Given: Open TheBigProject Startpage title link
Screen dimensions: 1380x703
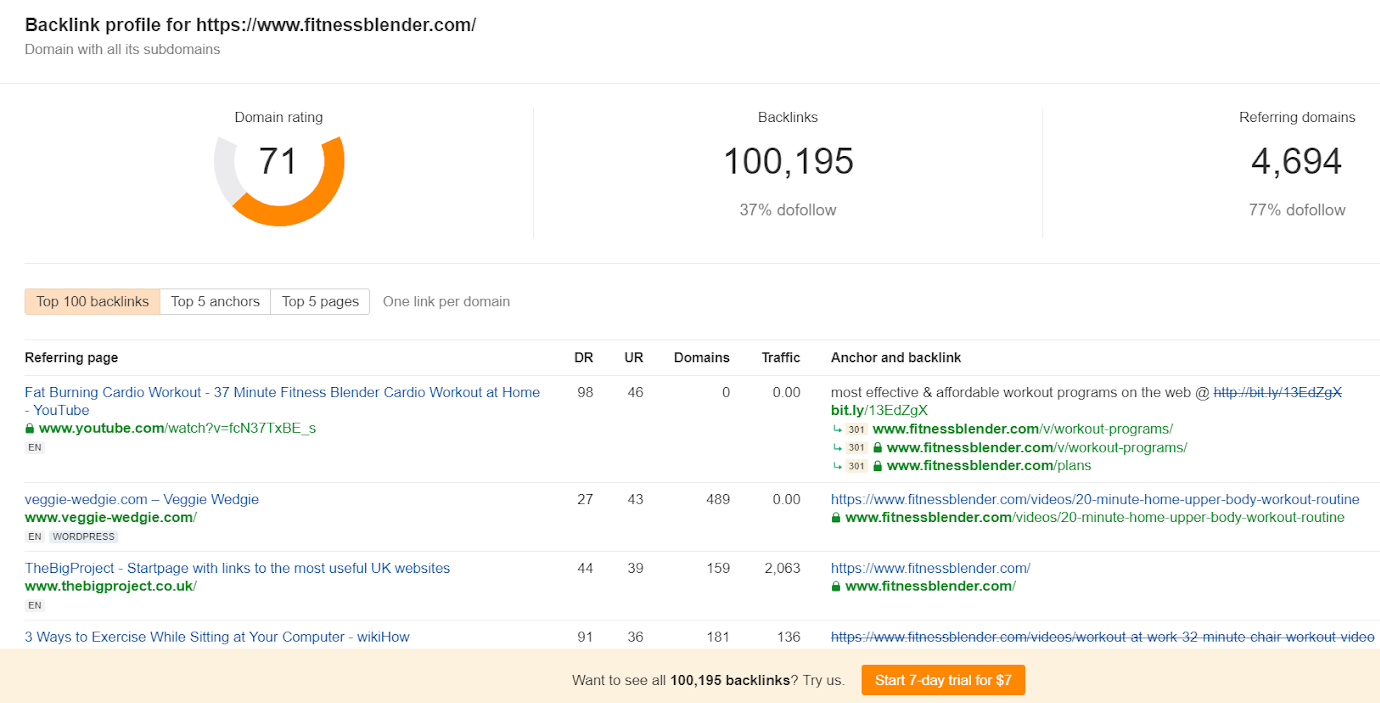Looking at the screenshot, I should click(237, 568).
